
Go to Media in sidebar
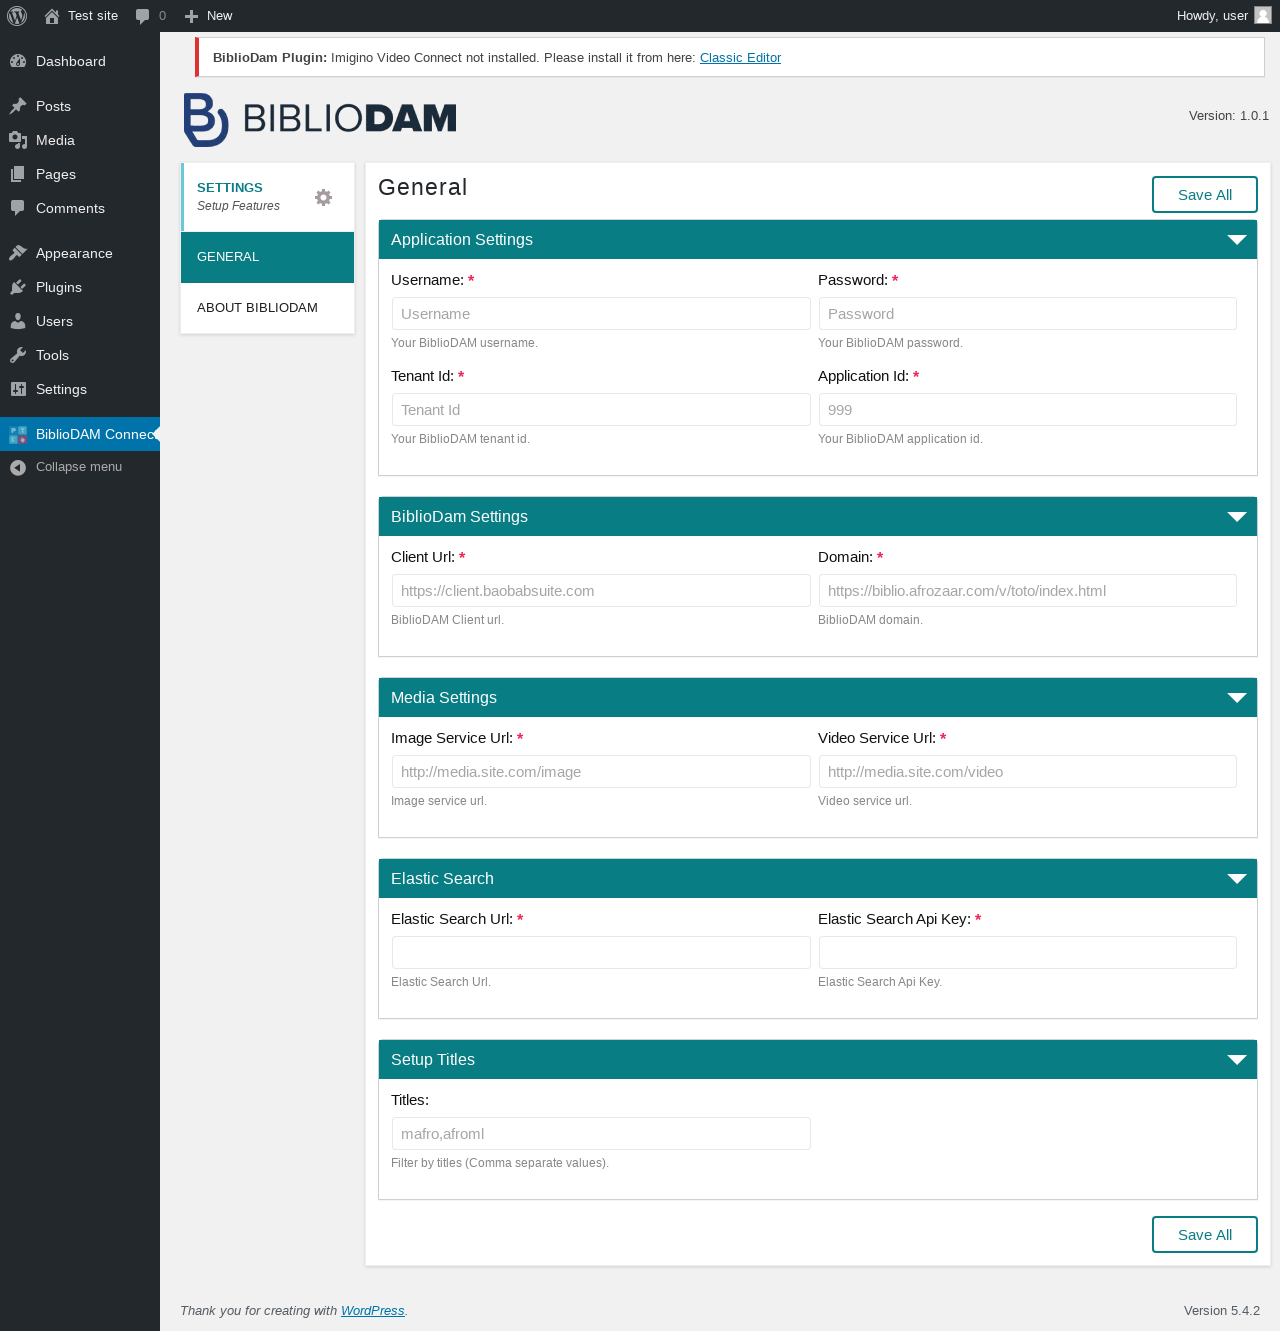coord(80,140)
